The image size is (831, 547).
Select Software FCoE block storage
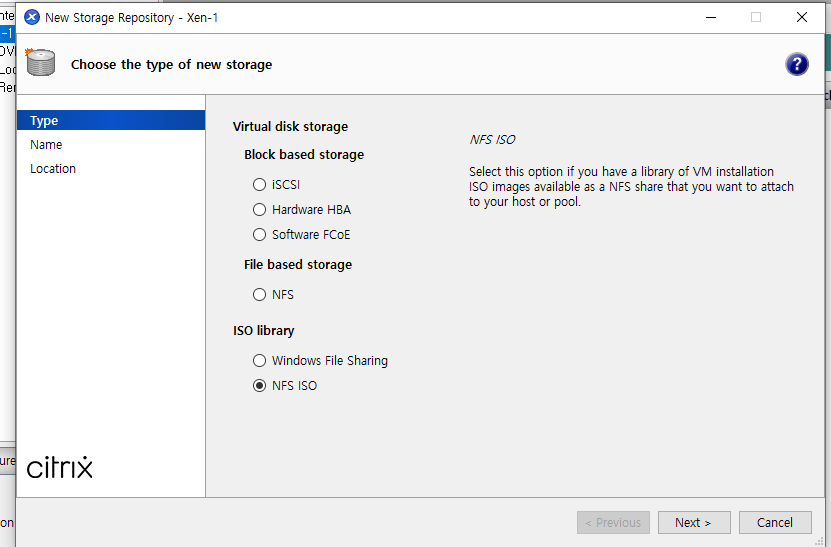[x=260, y=235]
